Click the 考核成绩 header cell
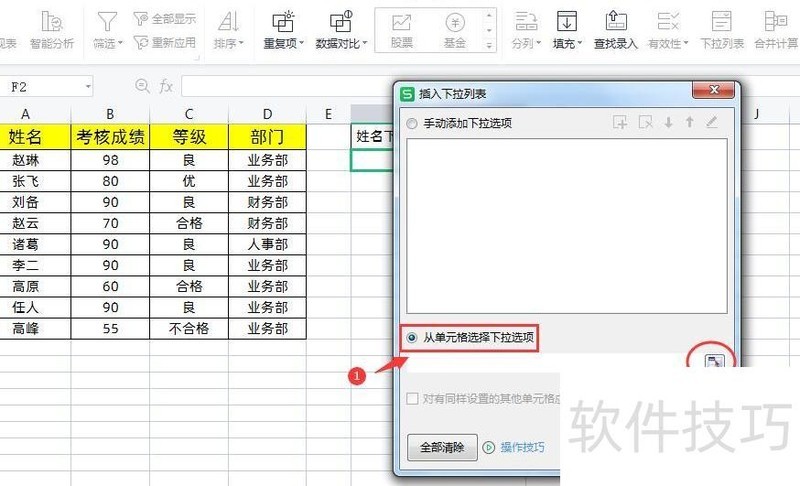Viewport: 800px width, 486px height. (x=110, y=137)
